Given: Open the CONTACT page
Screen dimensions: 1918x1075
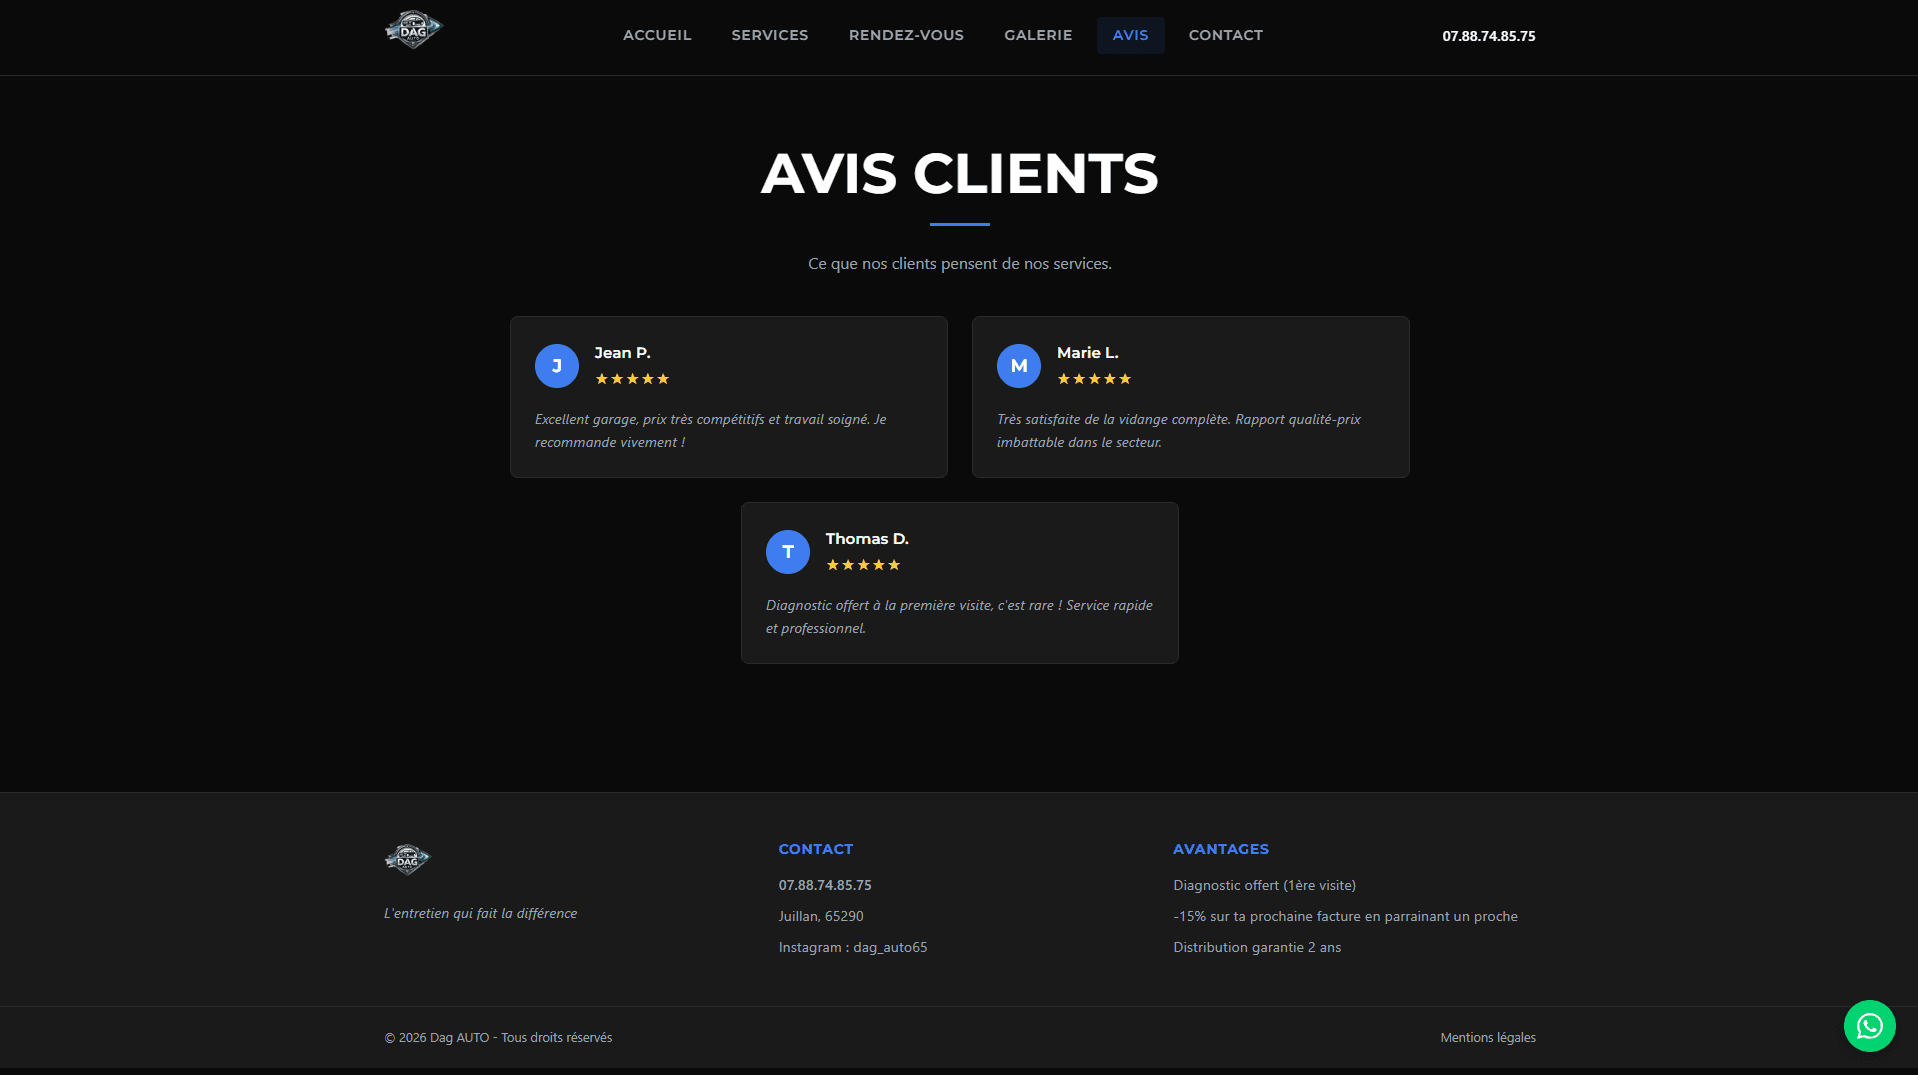Looking at the screenshot, I should pos(1225,35).
